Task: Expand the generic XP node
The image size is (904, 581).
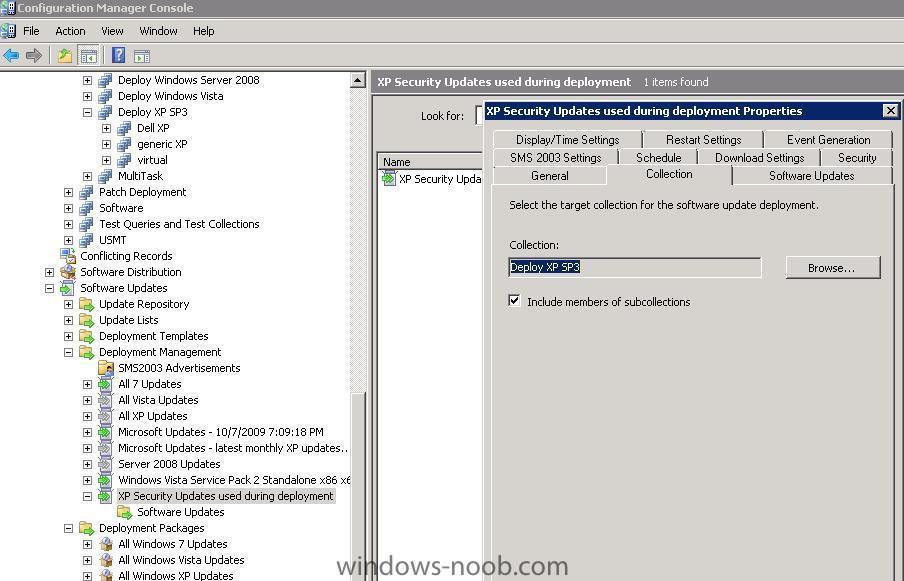Action: pyautogui.click(x=106, y=144)
